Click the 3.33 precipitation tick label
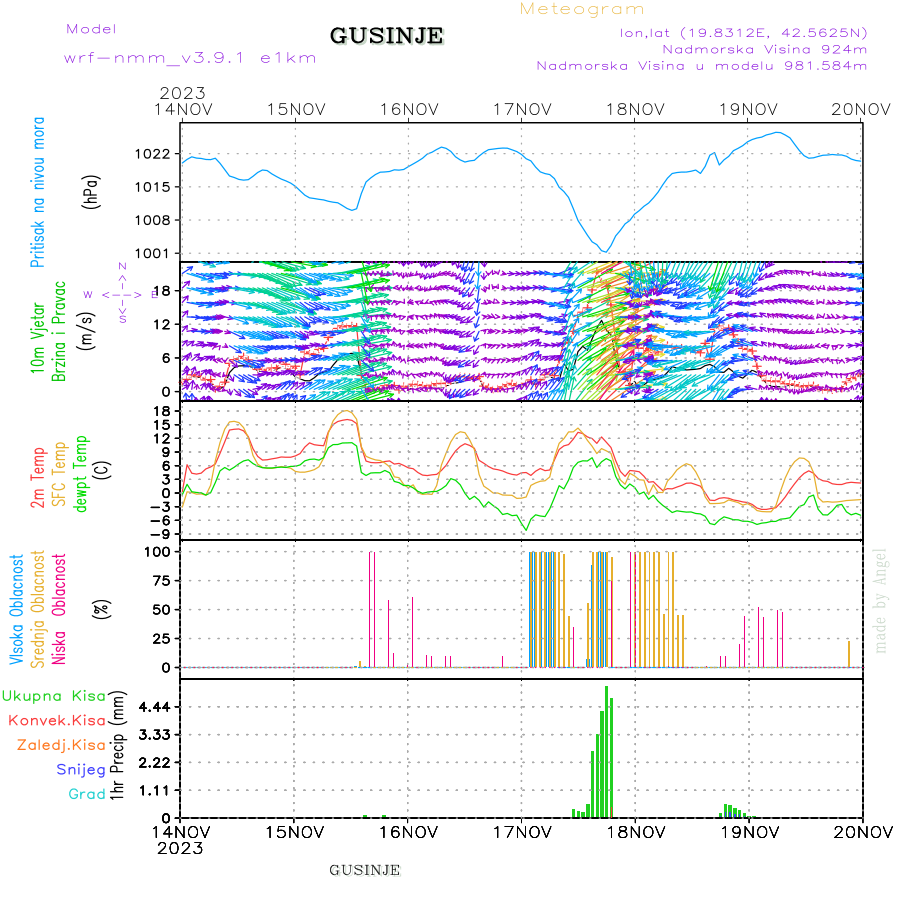Image resolution: width=900 pixels, height=900 pixels. point(154,735)
